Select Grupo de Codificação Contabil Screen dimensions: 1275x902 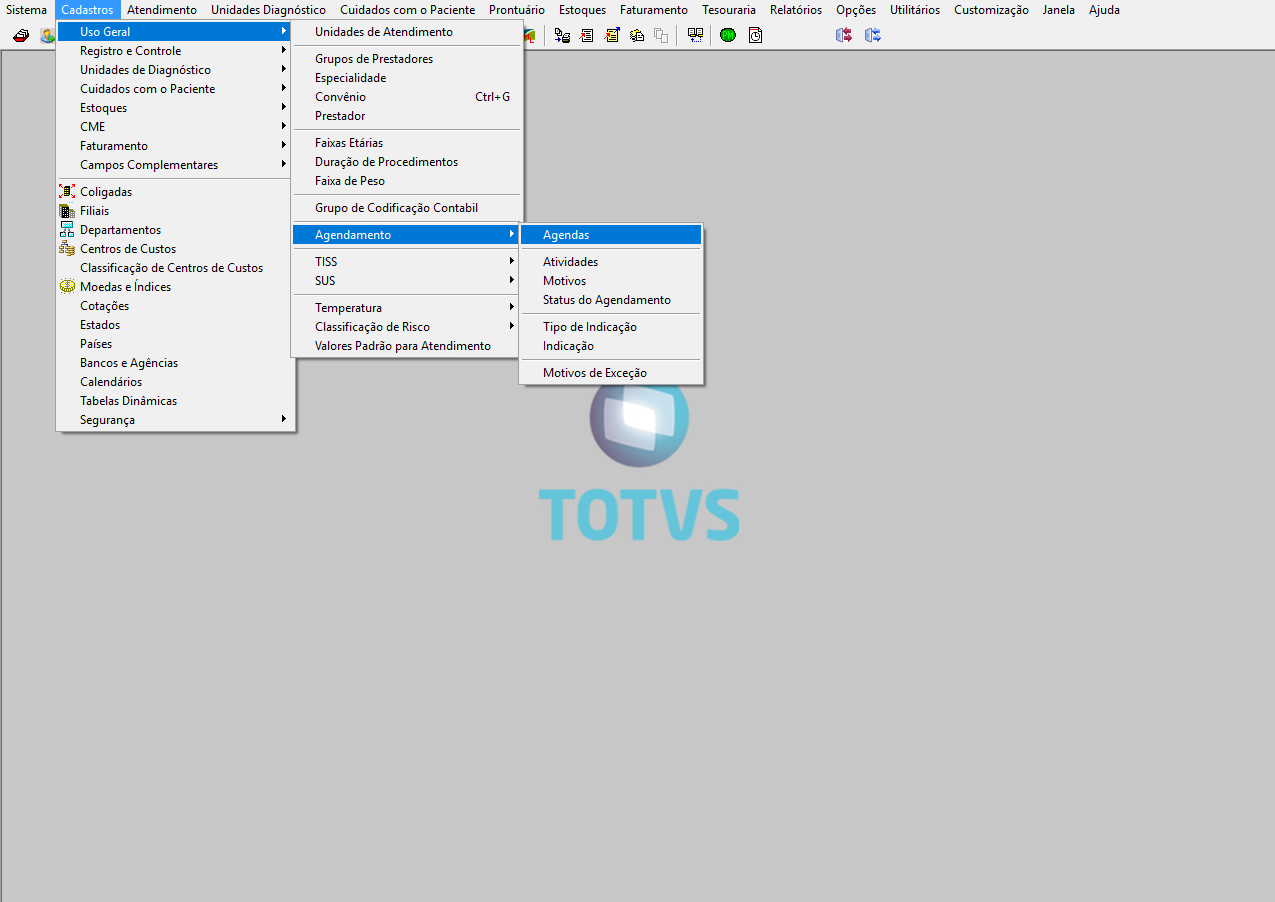point(405,208)
